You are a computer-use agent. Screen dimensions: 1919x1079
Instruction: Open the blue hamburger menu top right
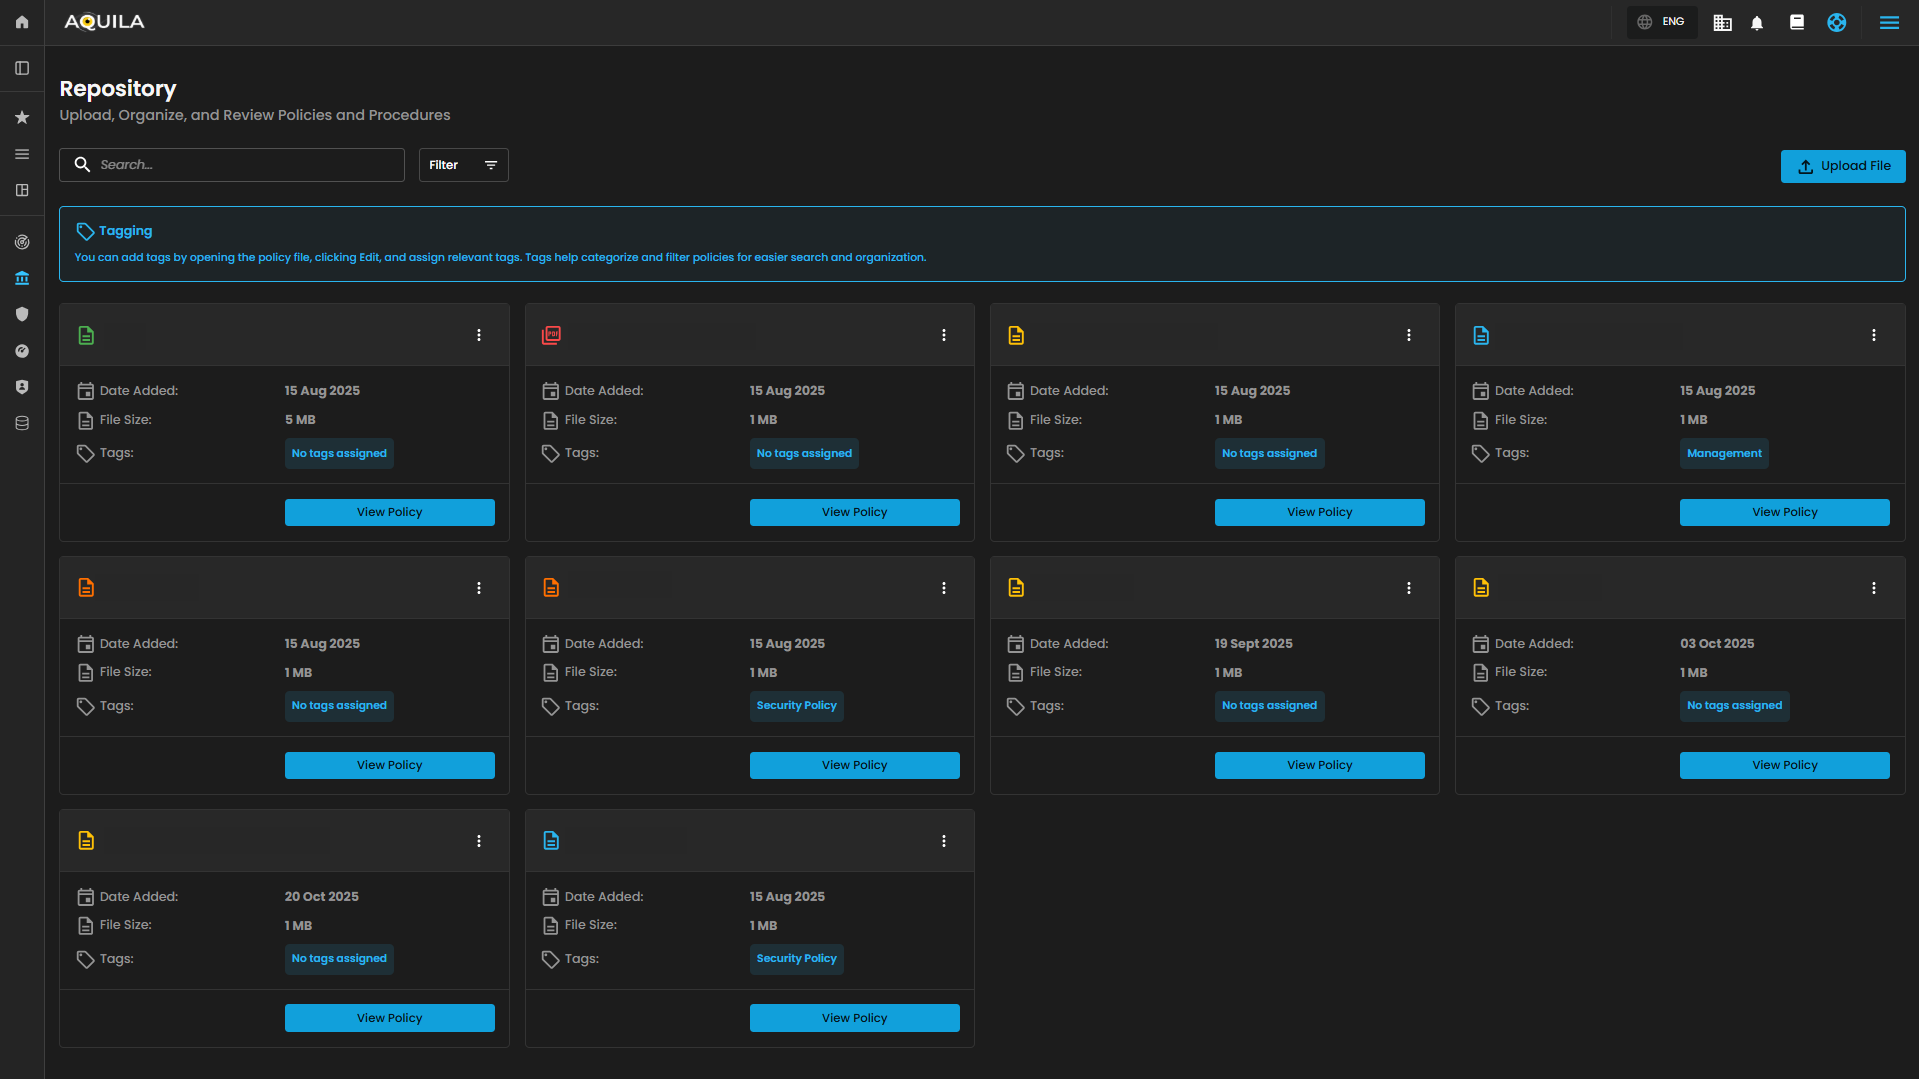coord(1889,22)
